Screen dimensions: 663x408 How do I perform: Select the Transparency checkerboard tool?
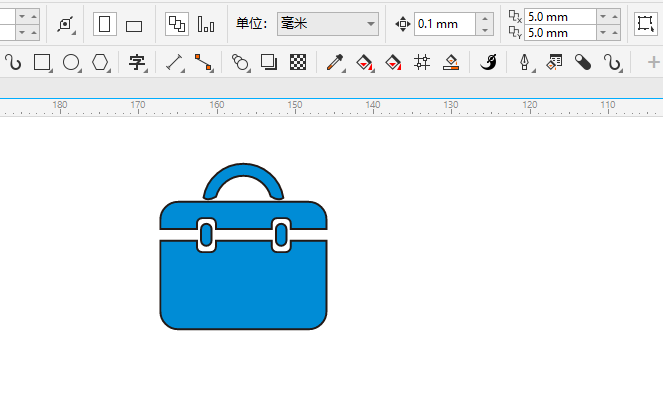[x=297, y=62]
